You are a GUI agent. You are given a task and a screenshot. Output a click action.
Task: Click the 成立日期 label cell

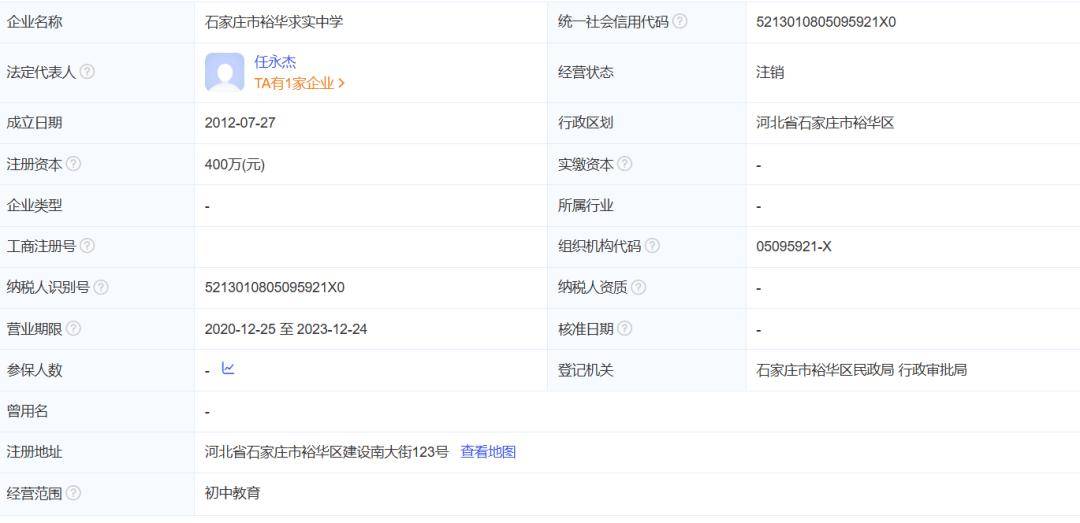click(97, 123)
